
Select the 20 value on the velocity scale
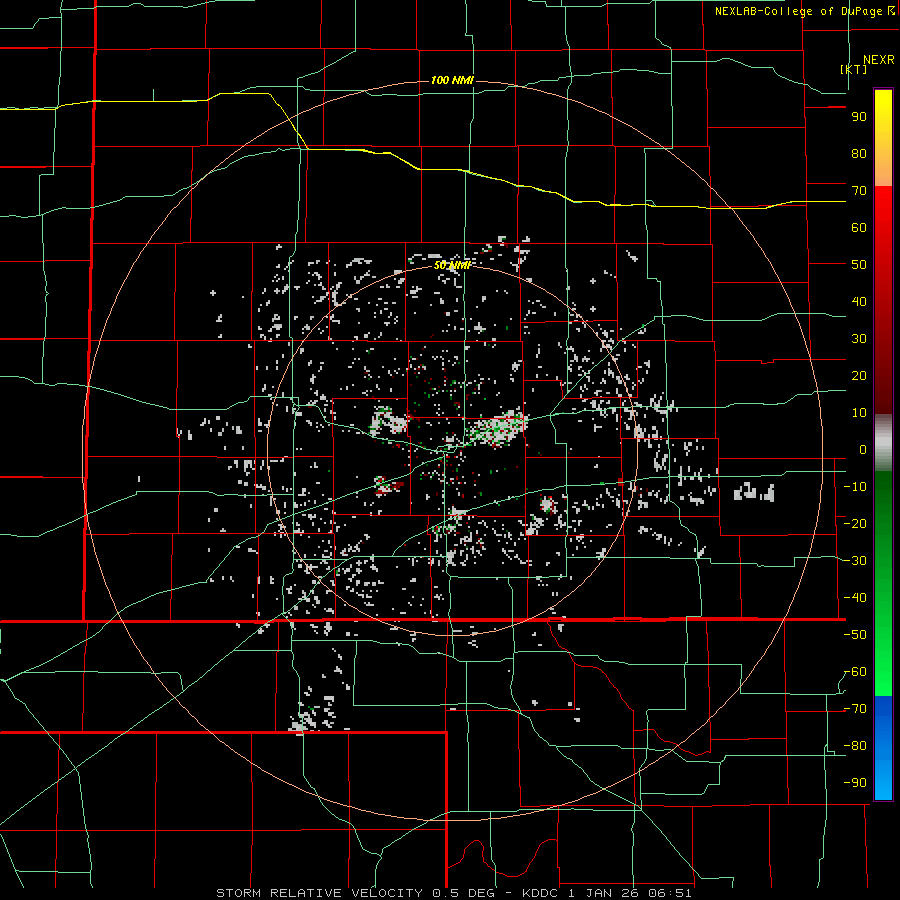click(x=859, y=376)
